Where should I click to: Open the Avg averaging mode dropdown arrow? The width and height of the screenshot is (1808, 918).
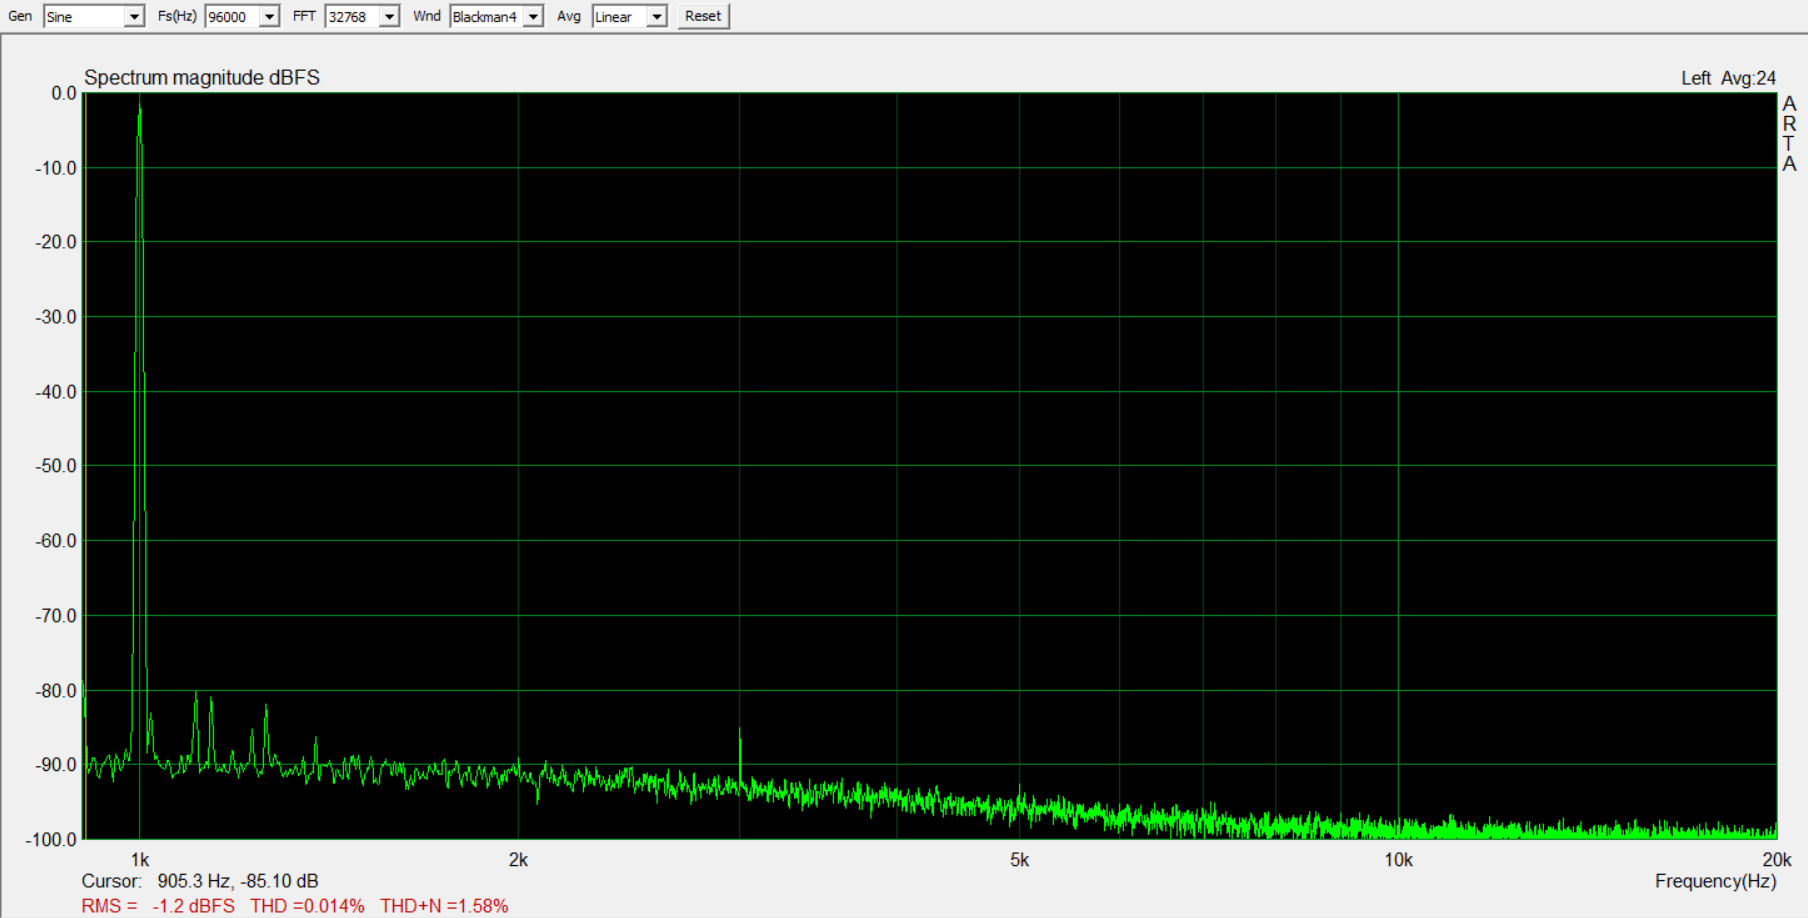[x=657, y=17]
